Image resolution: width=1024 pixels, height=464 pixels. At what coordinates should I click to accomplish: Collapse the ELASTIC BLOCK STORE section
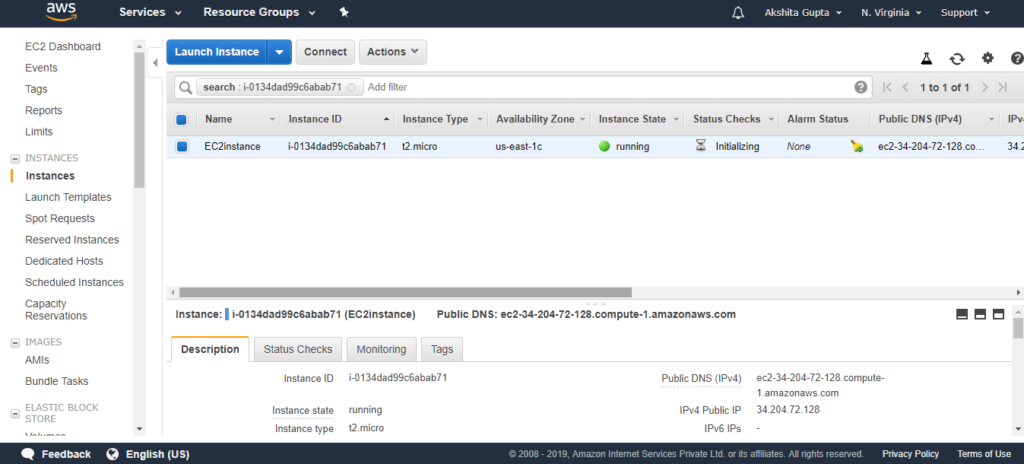[x=15, y=414]
